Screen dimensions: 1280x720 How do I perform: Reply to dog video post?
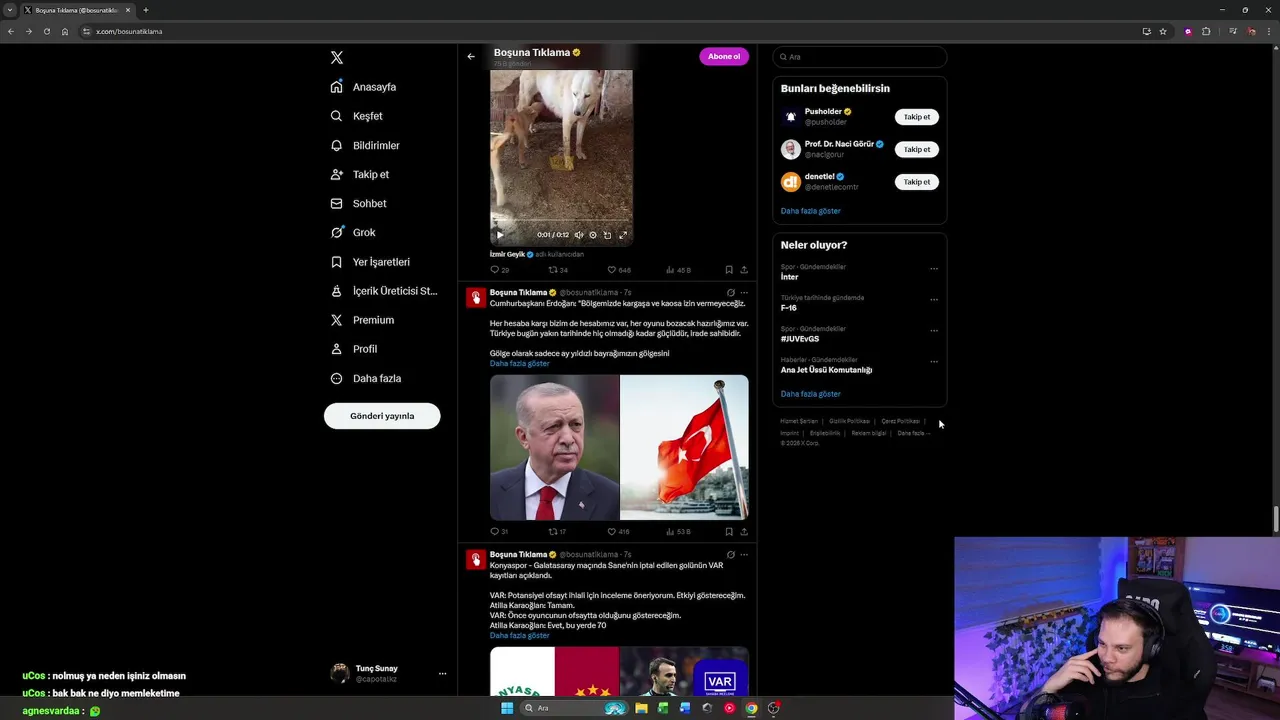tap(499, 270)
